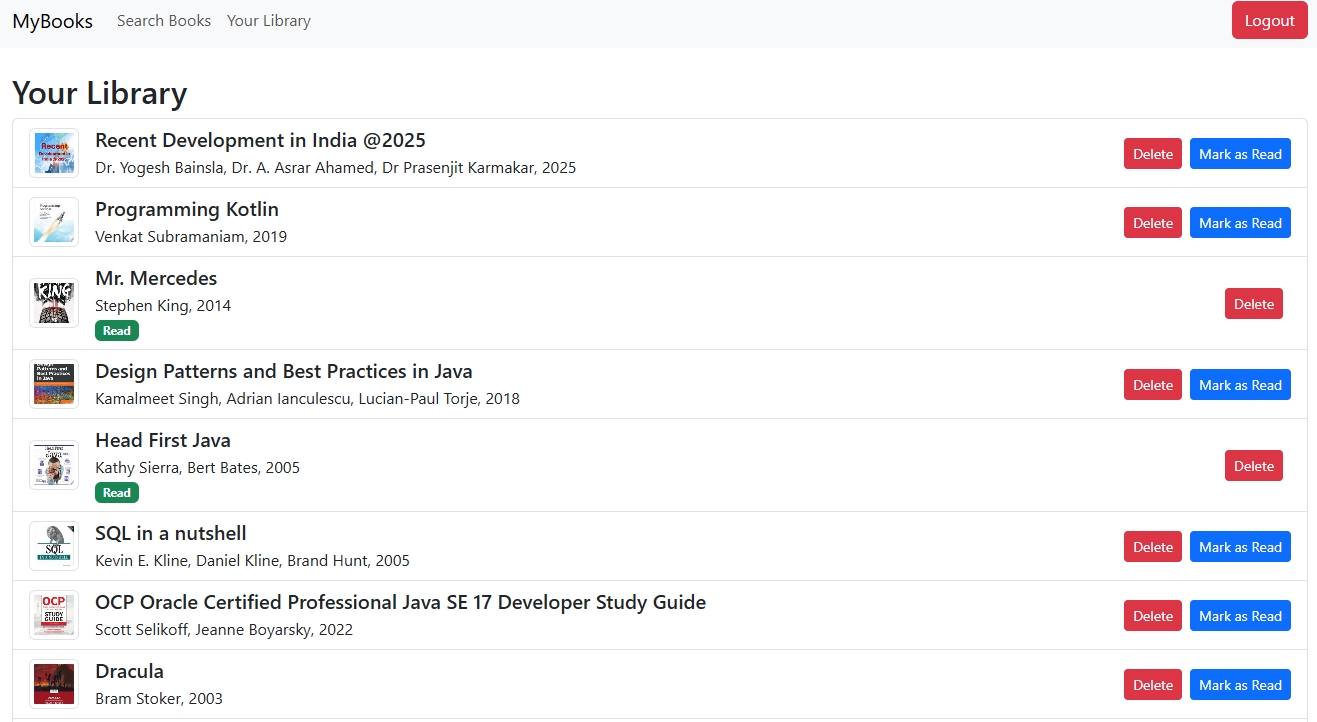Select the Dracula book cover image
This screenshot has height=722, width=1317.
[x=54, y=684]
